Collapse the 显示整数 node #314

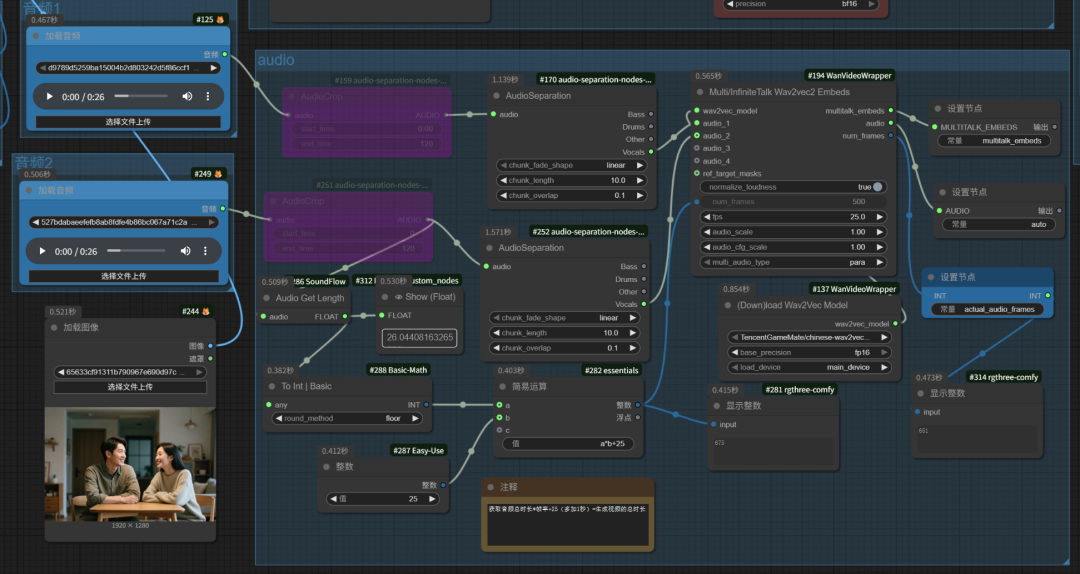tap(921, 393)
